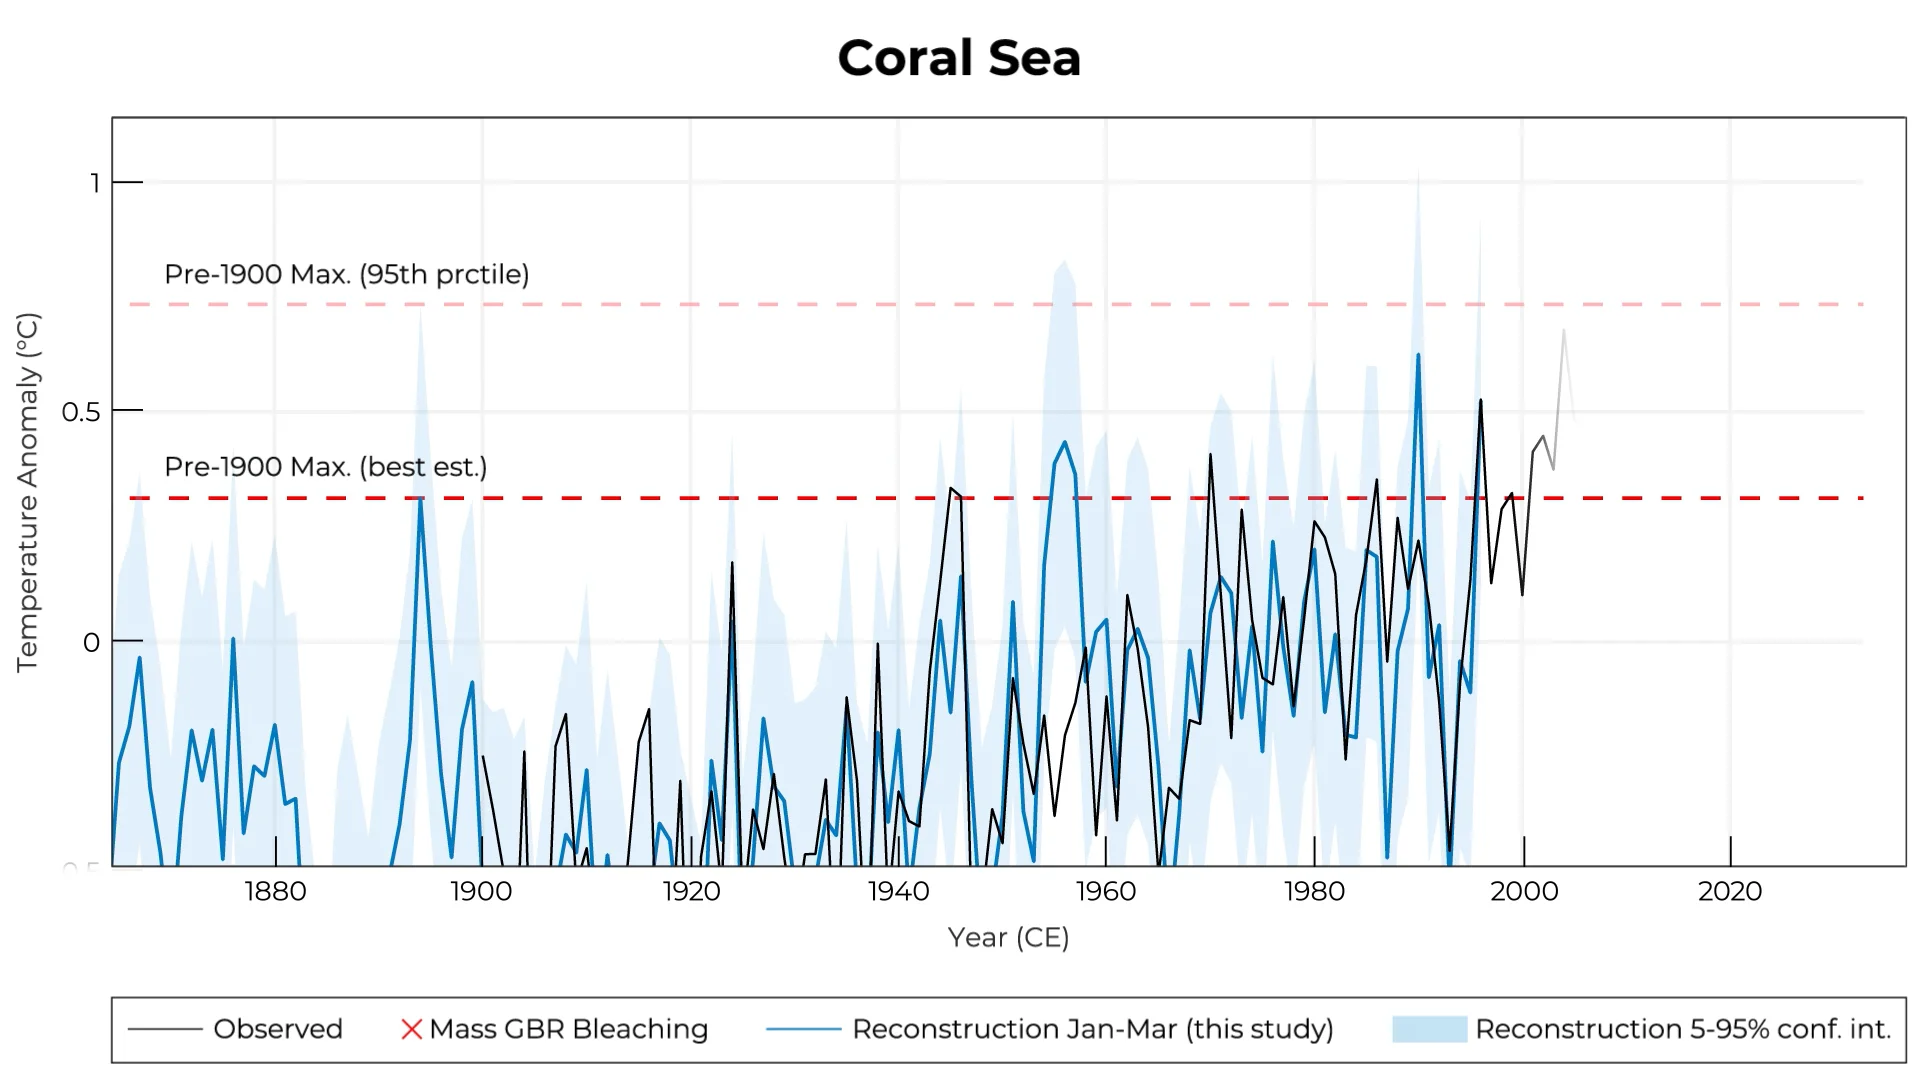
Task: Click the light blue confidence interval swatch
Action: [1429, 1029]
